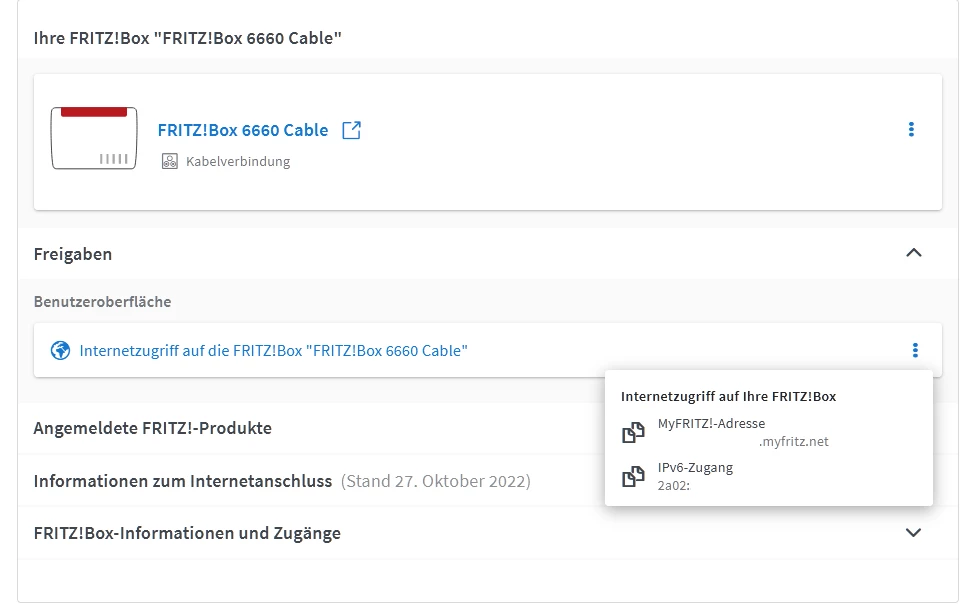
Task: Expand FRITZ!Box-Informationen und Zugänge via the chevron
Action: coord(913,533)
